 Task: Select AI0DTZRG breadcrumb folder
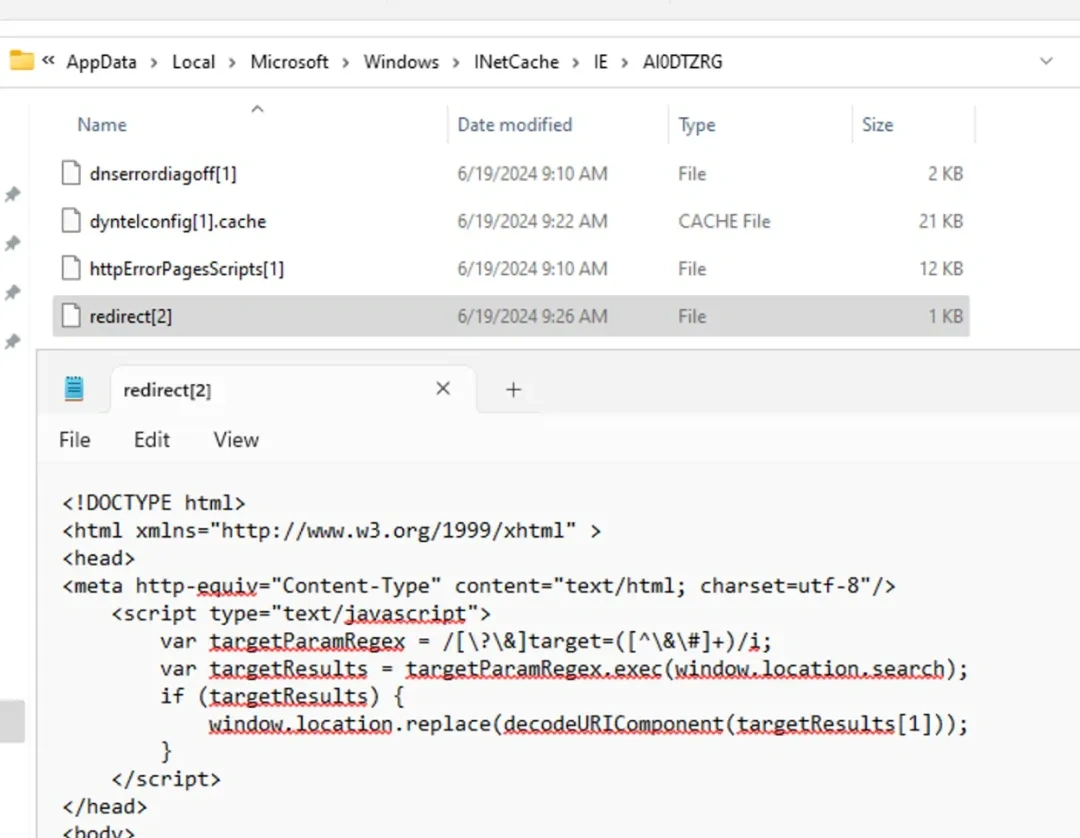[683, 62]
